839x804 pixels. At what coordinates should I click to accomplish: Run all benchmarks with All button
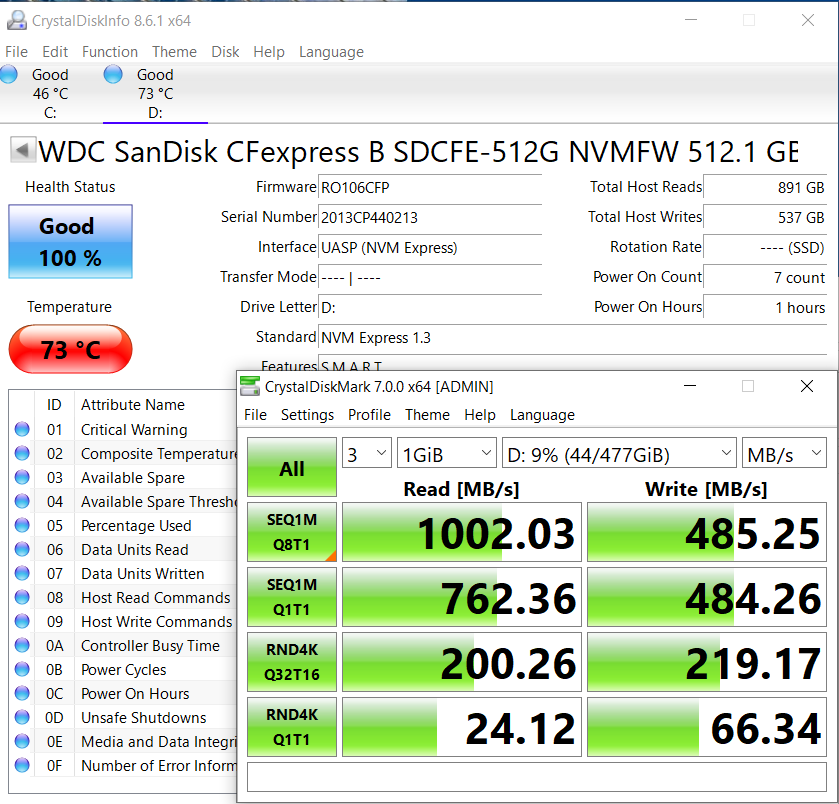click(x=291, y=468)
